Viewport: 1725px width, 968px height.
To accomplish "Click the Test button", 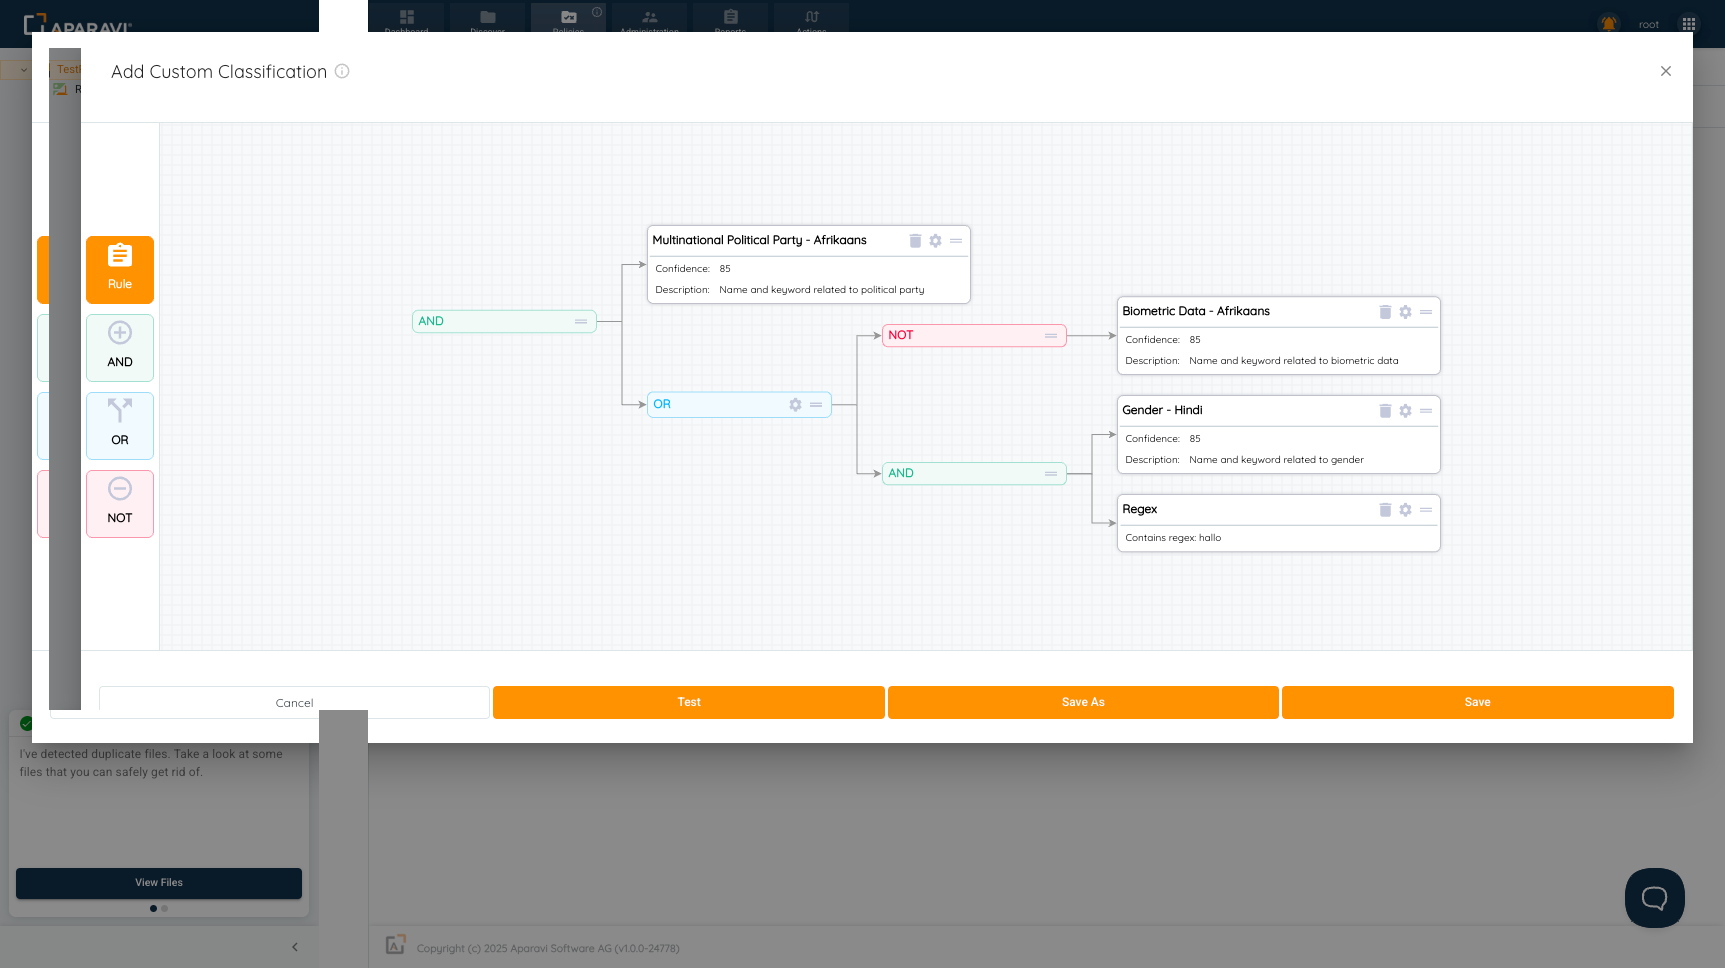I will (x=689, y=702).
